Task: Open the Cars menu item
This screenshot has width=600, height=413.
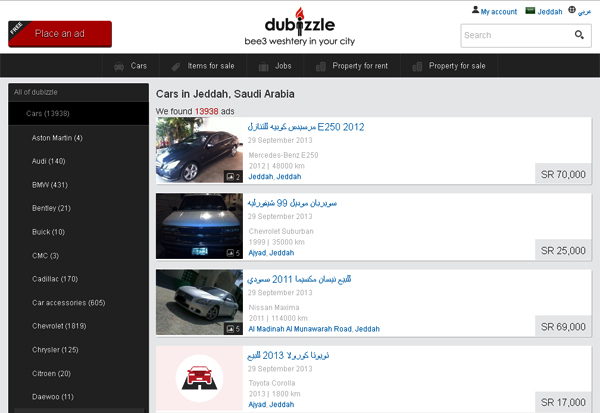Action: tap(130, 66)
